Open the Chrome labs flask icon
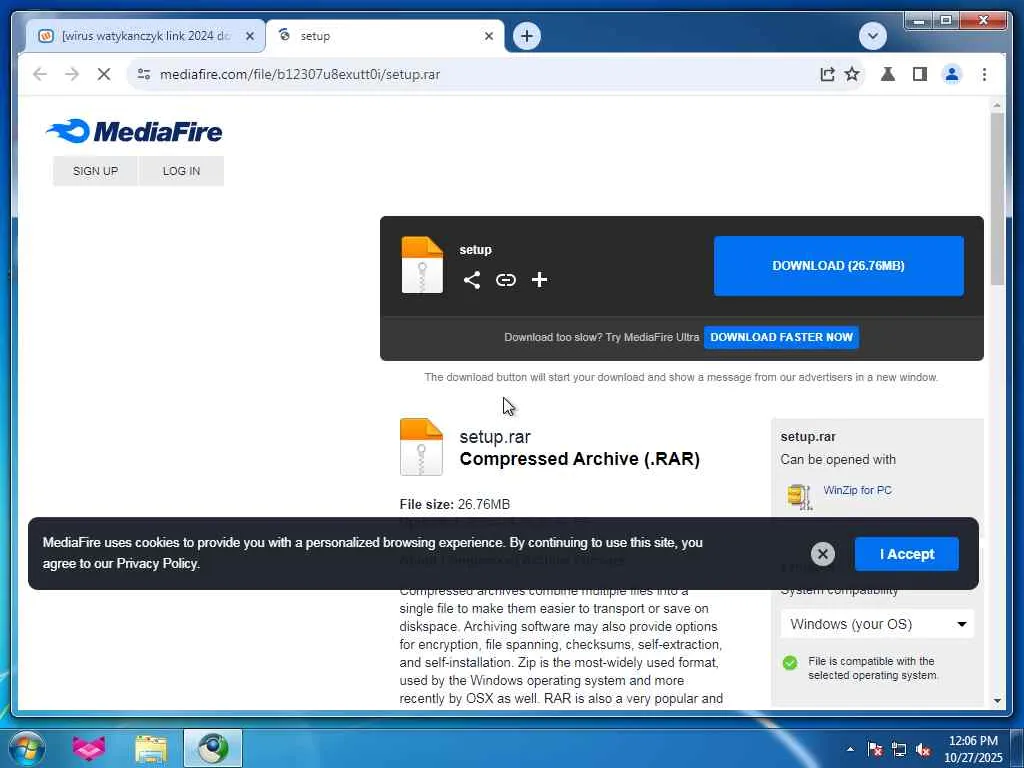The image size is (1024, 768). click(x=888, y=74)
